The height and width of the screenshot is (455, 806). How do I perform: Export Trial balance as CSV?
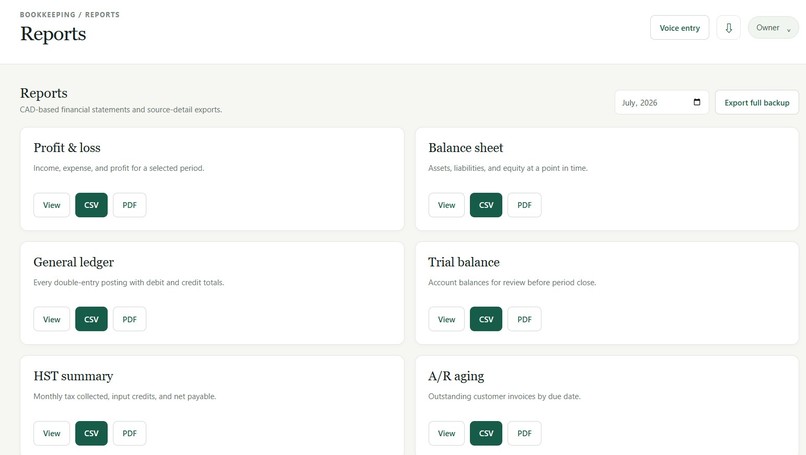point(486,319)
